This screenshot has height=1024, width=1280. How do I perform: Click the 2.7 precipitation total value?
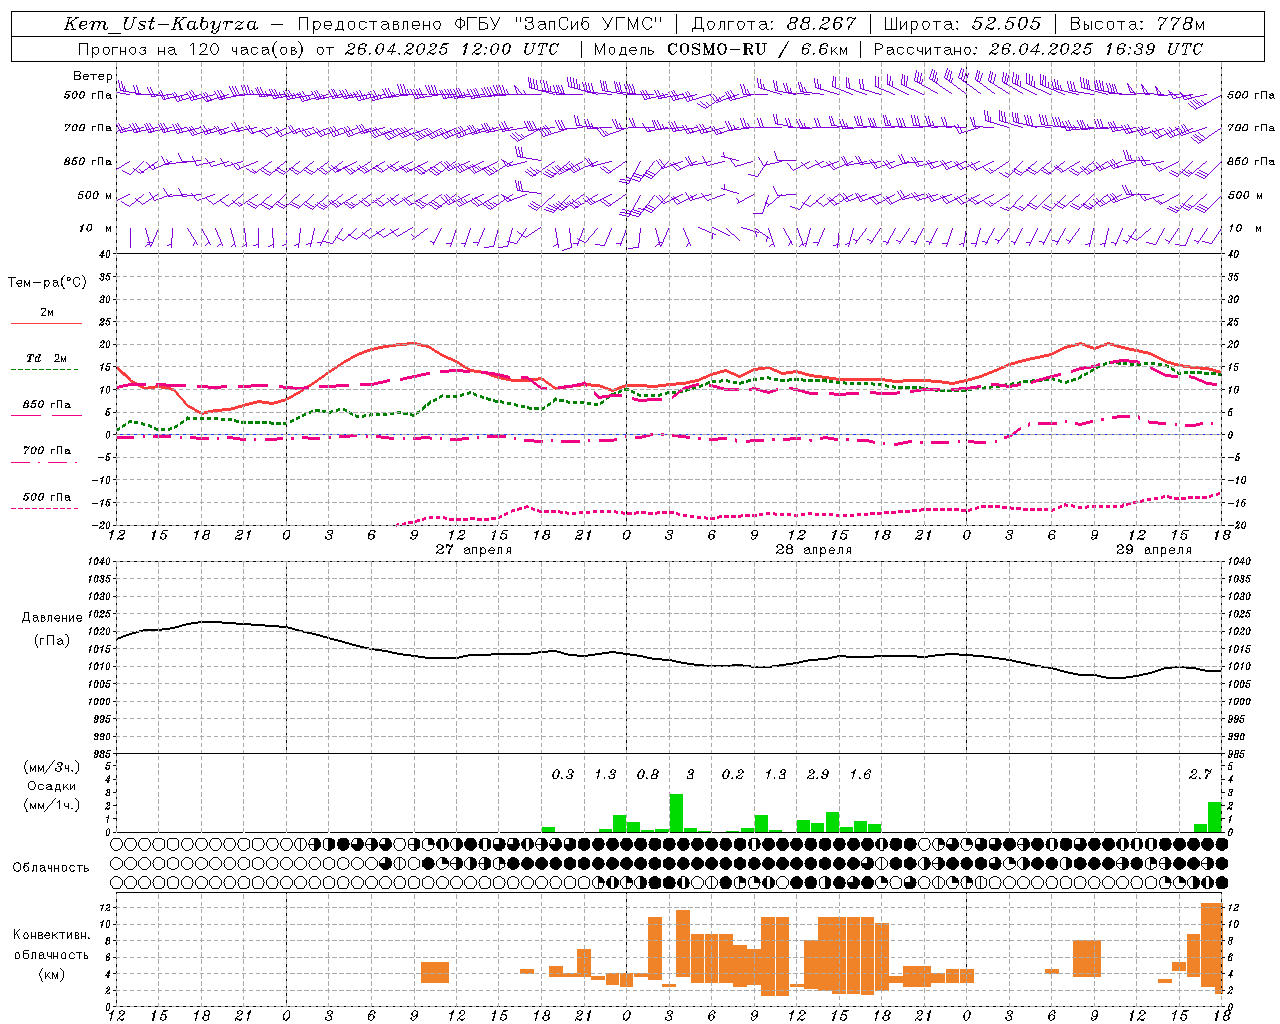1200,774
